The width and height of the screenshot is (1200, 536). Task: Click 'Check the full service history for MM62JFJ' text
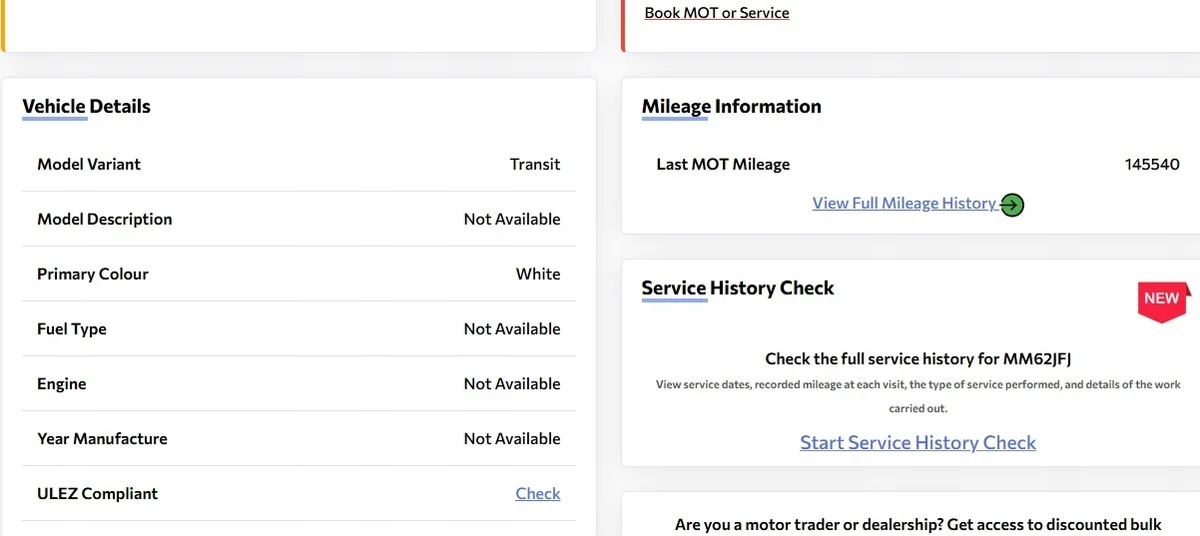(x=918, y=358)
